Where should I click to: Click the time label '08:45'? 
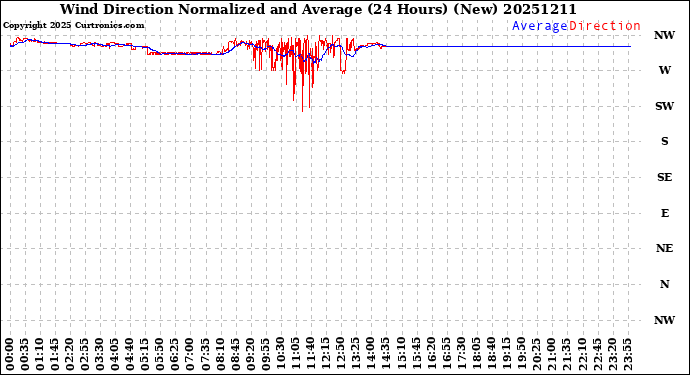(x=235, y=355)
